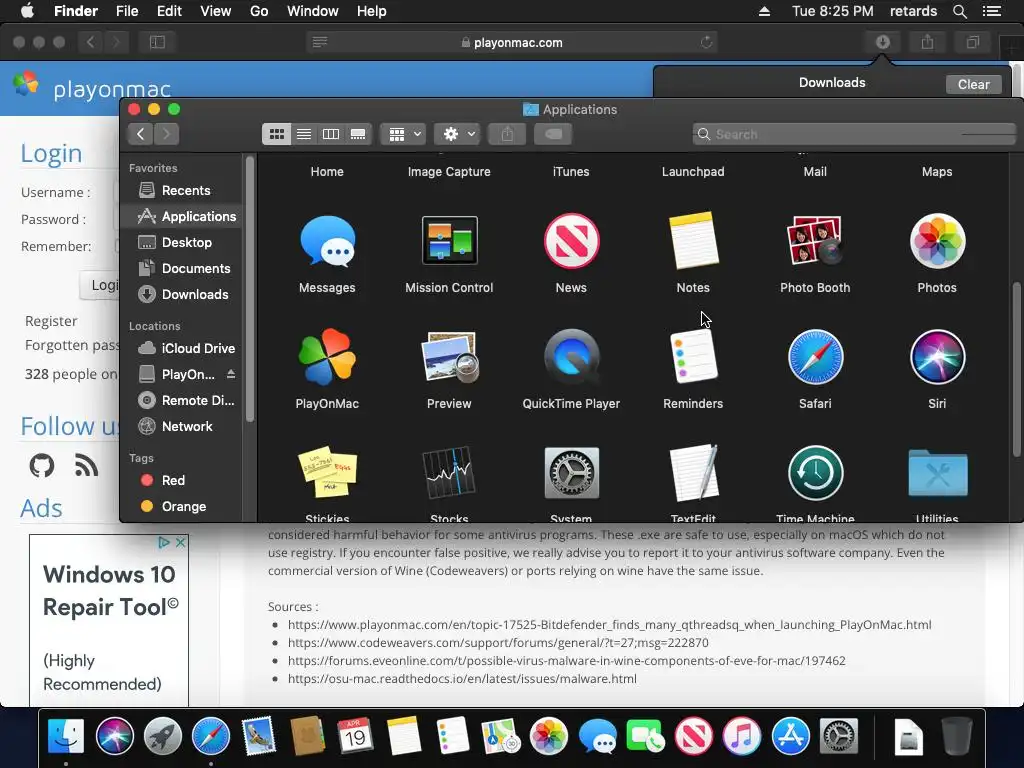1024x768 pixels.
Task: Open the PlayOnMac application icon
Action: (327, 357)
